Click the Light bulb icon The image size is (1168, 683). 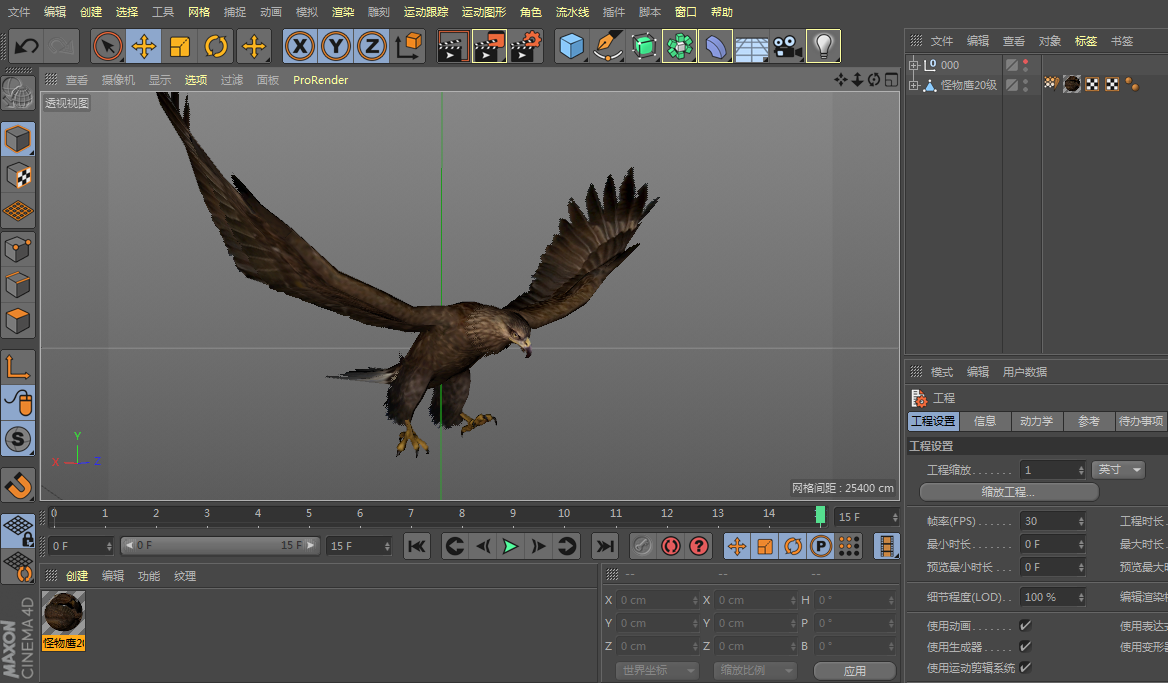(x=823, y=46)
